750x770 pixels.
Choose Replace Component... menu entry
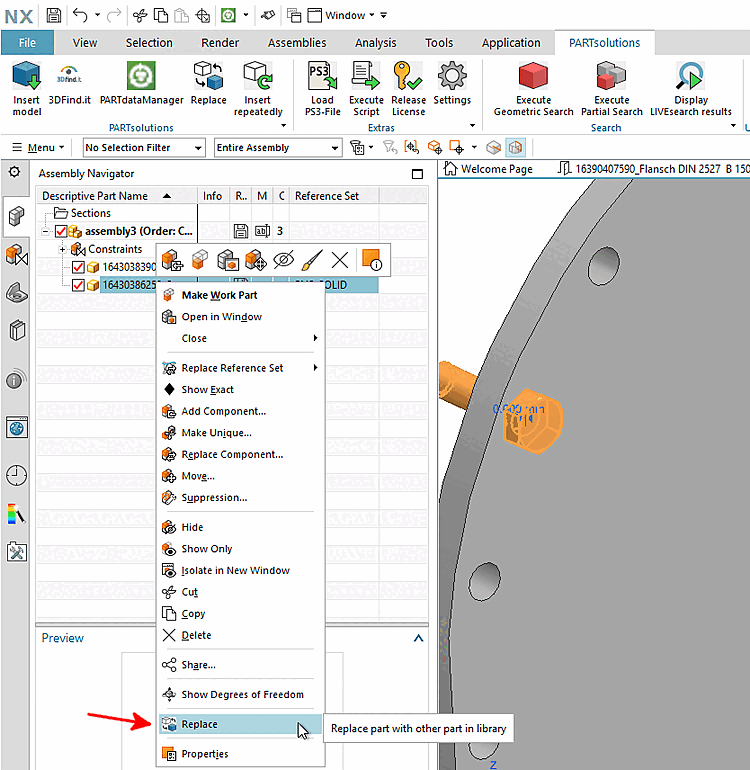click(241, 454)
